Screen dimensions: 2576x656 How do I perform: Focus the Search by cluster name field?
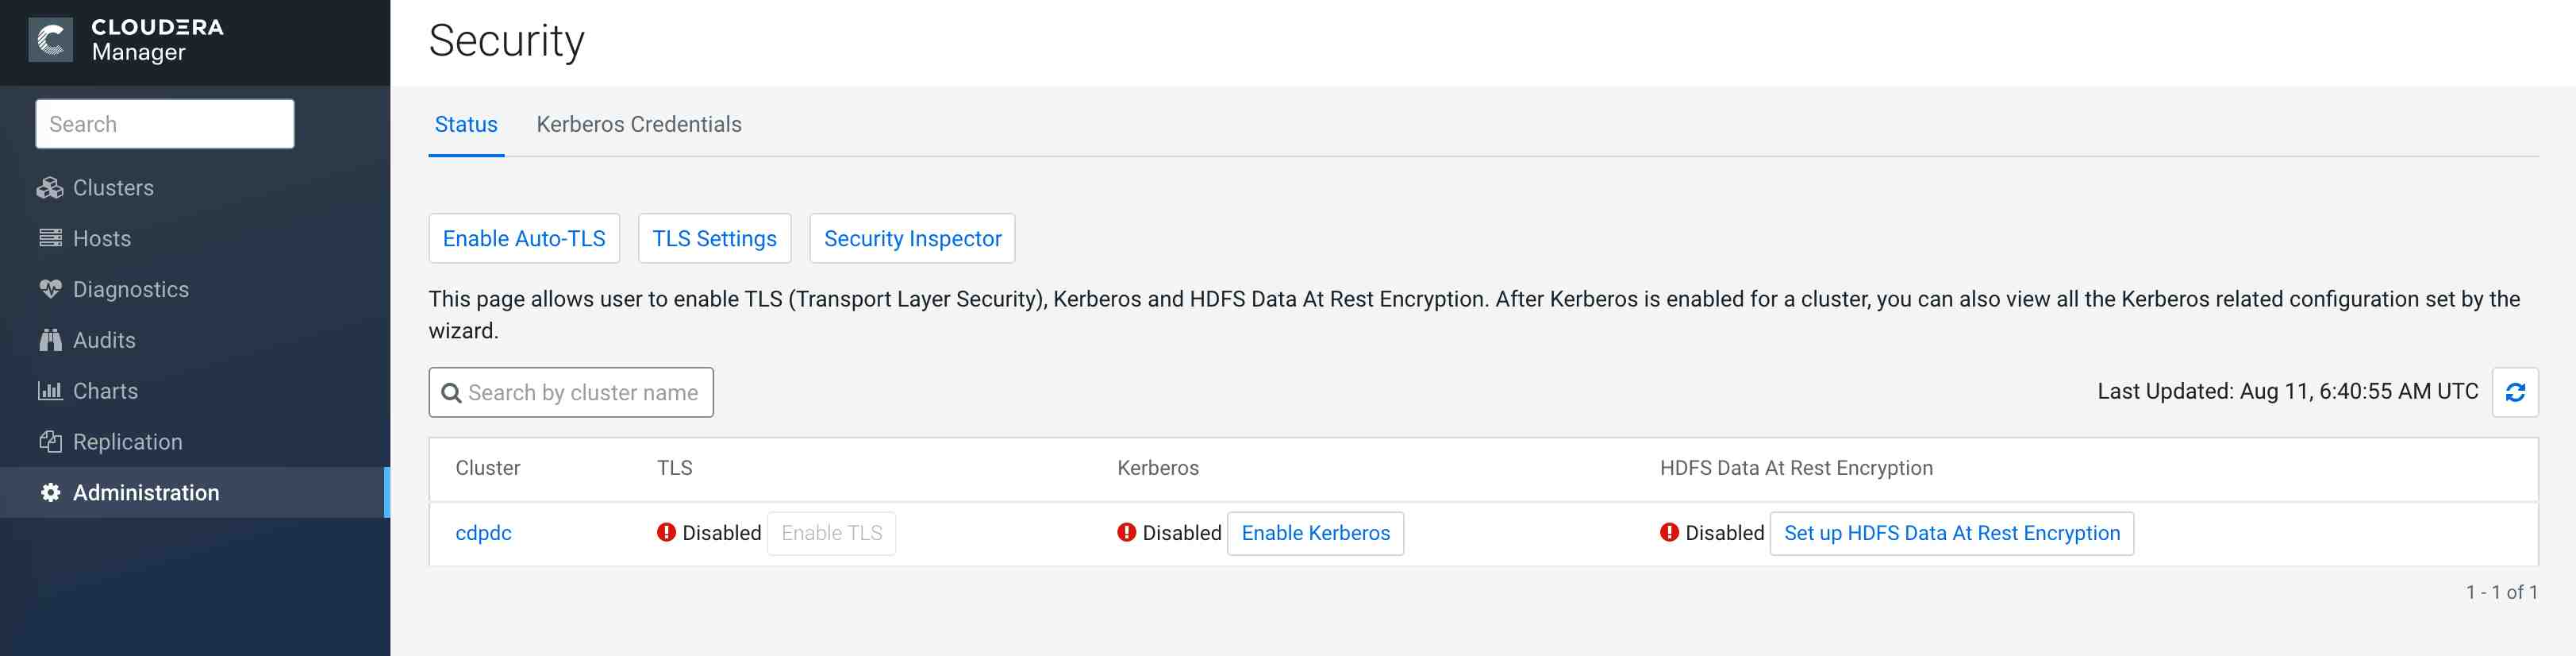click(x=583, y=393)
